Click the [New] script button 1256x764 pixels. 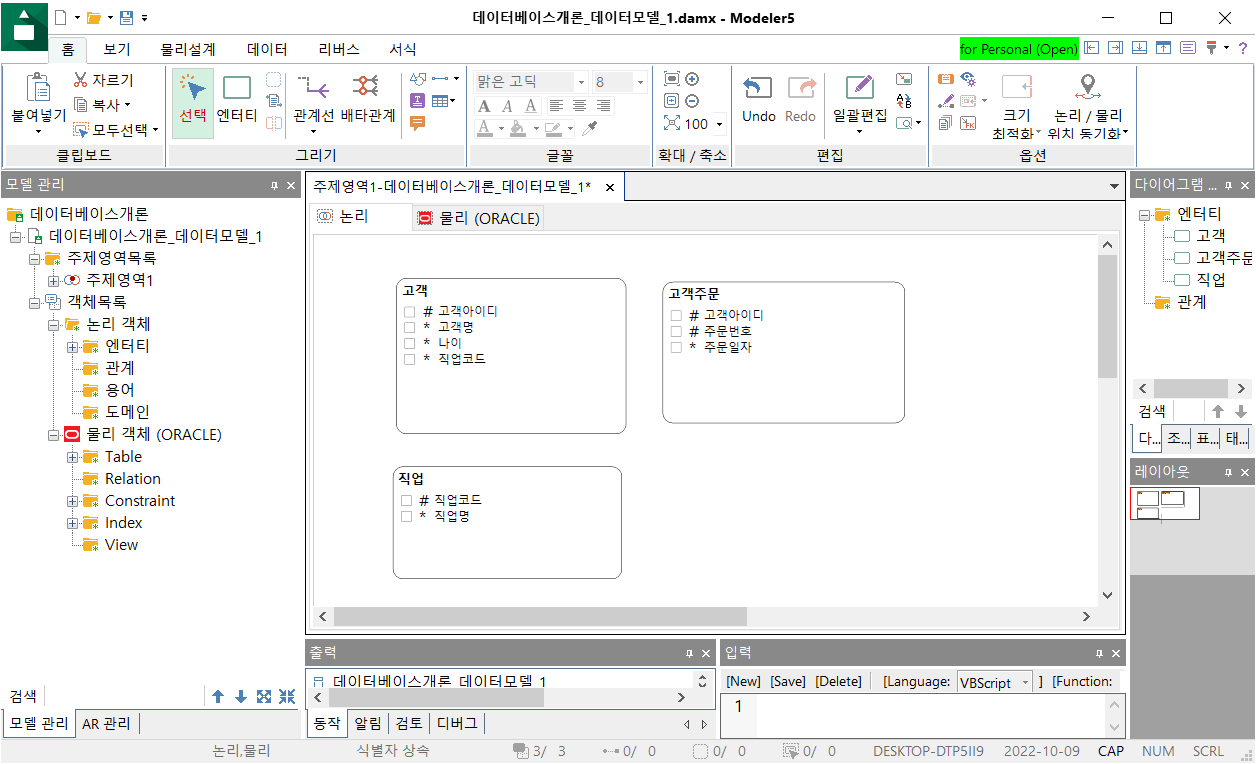744,681
